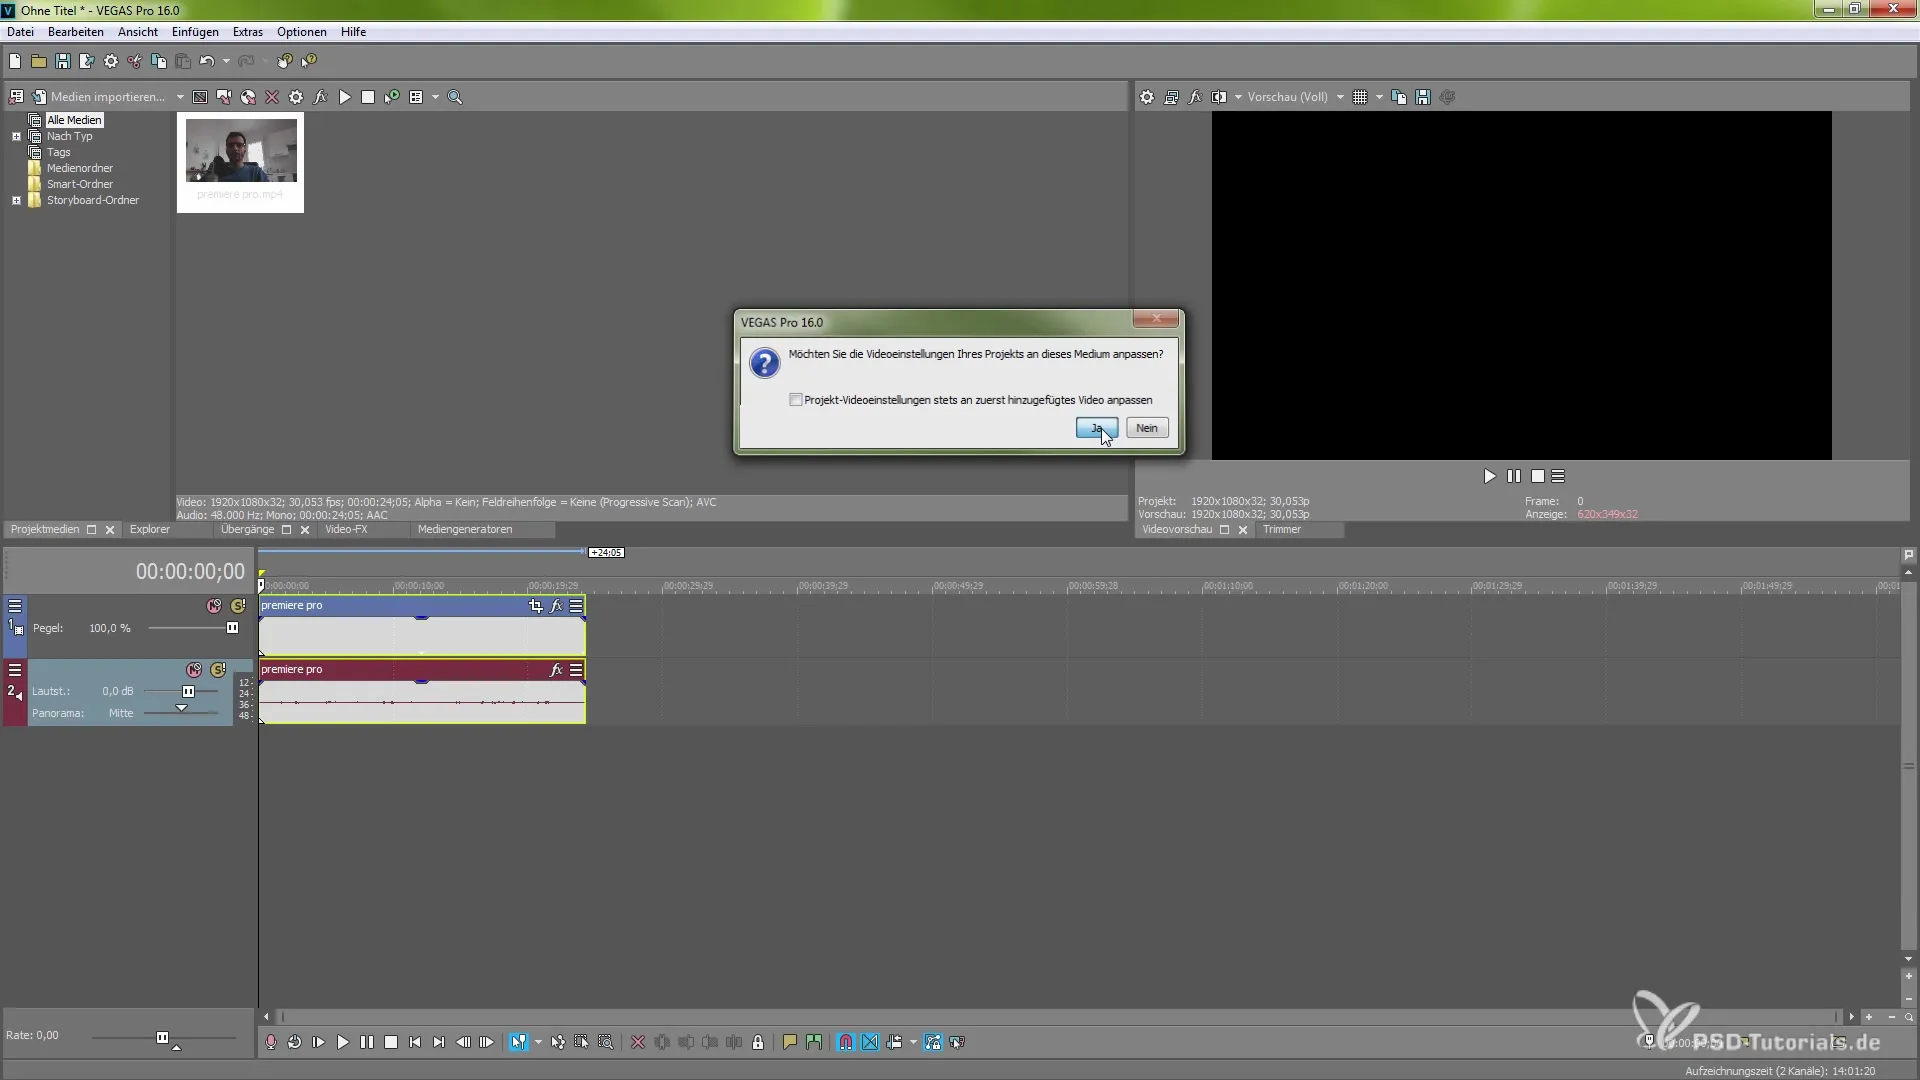
Task: Open project properties gear in main toolbar
Action: click(111, 62)
